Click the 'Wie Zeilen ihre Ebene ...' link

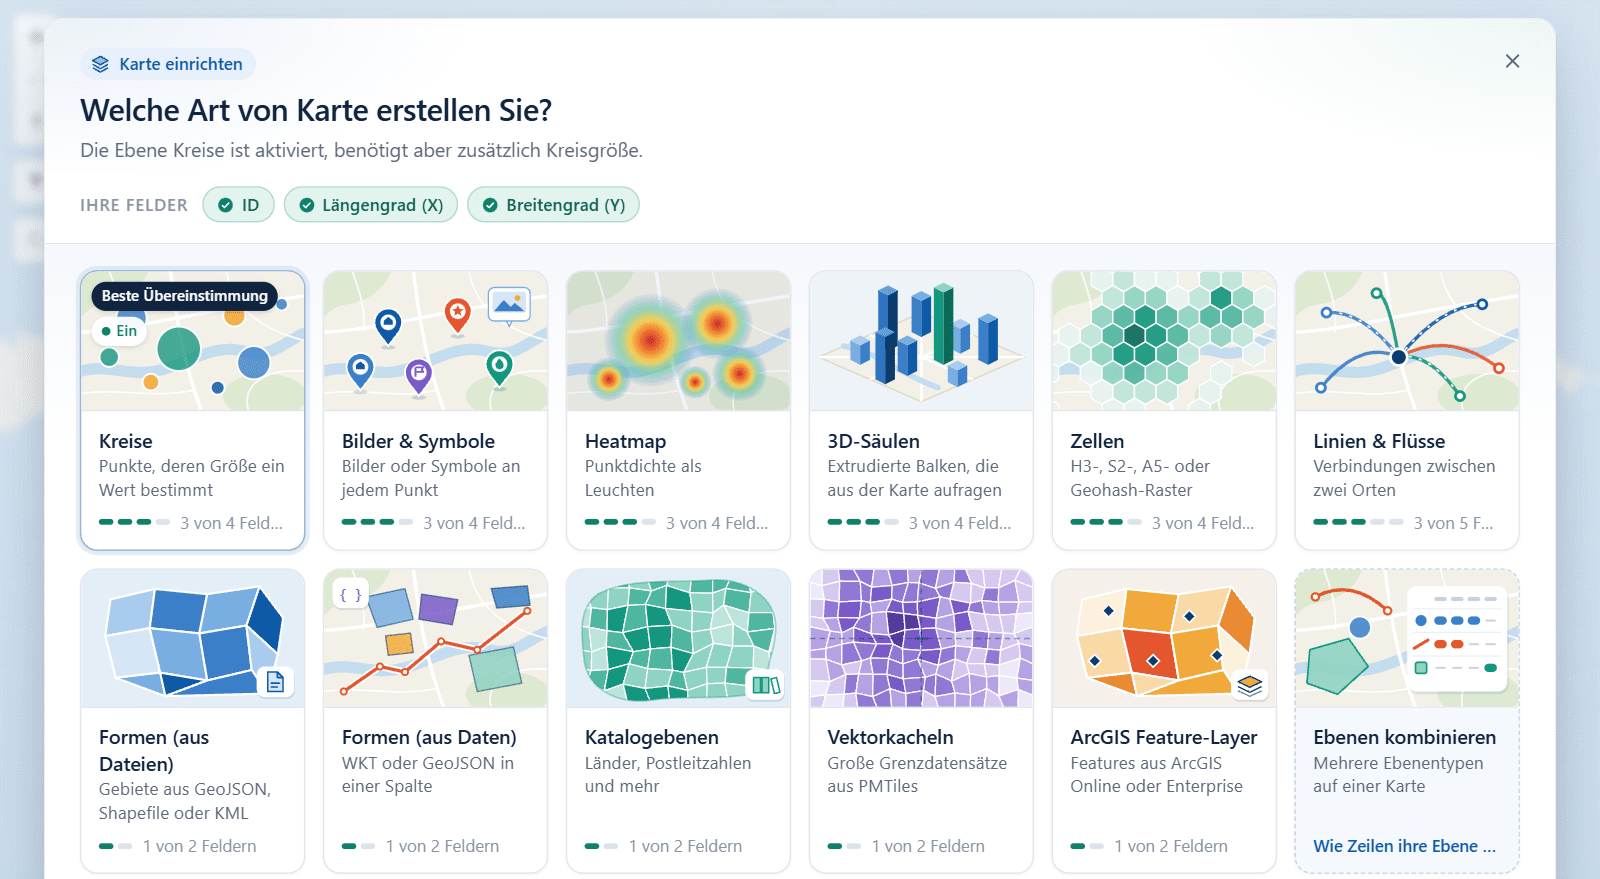[1404, 846]
